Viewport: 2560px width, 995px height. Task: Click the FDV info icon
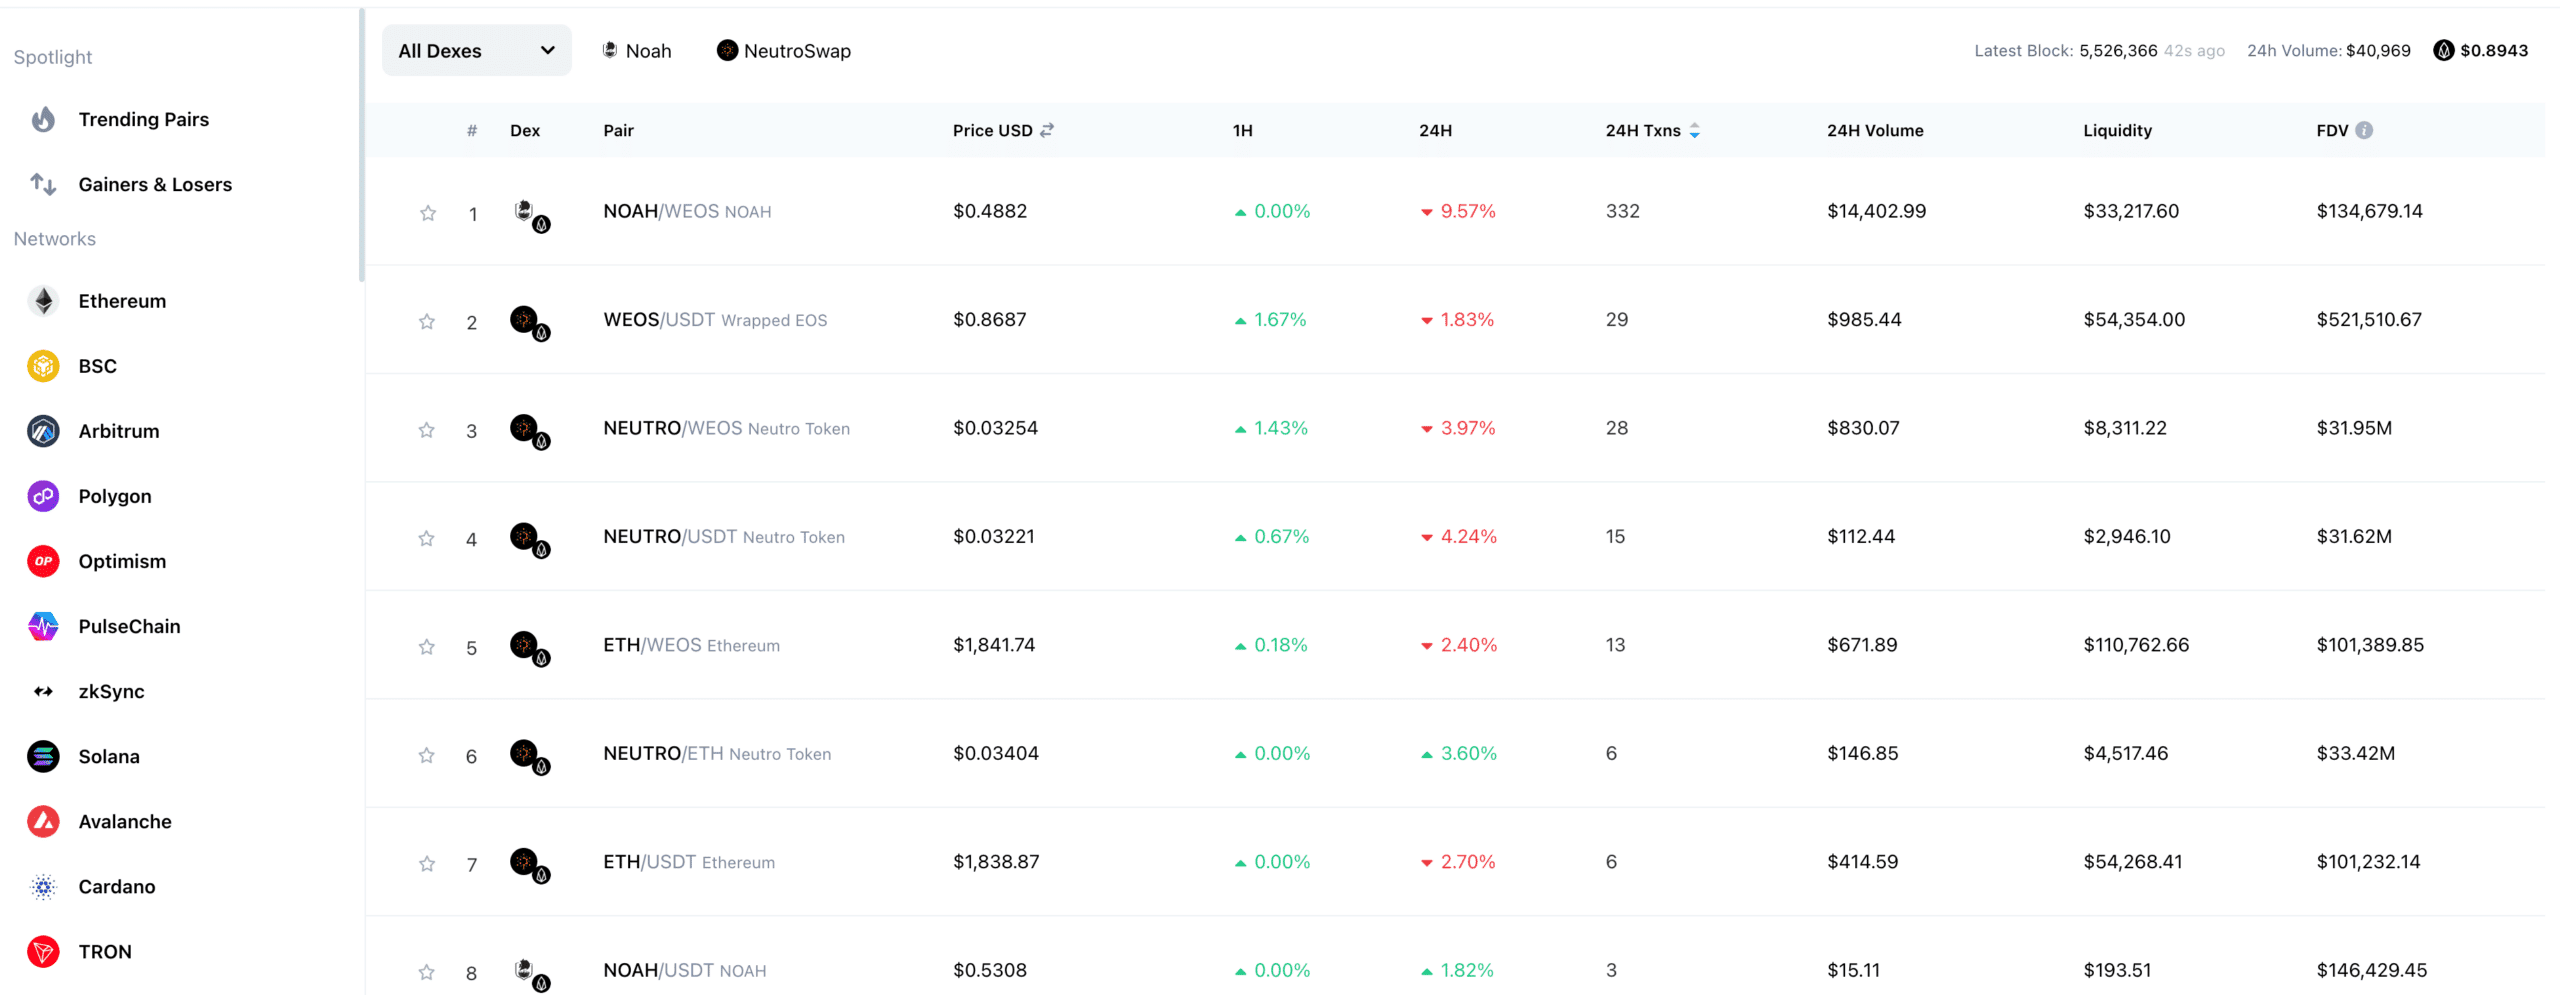point(2364,130)
